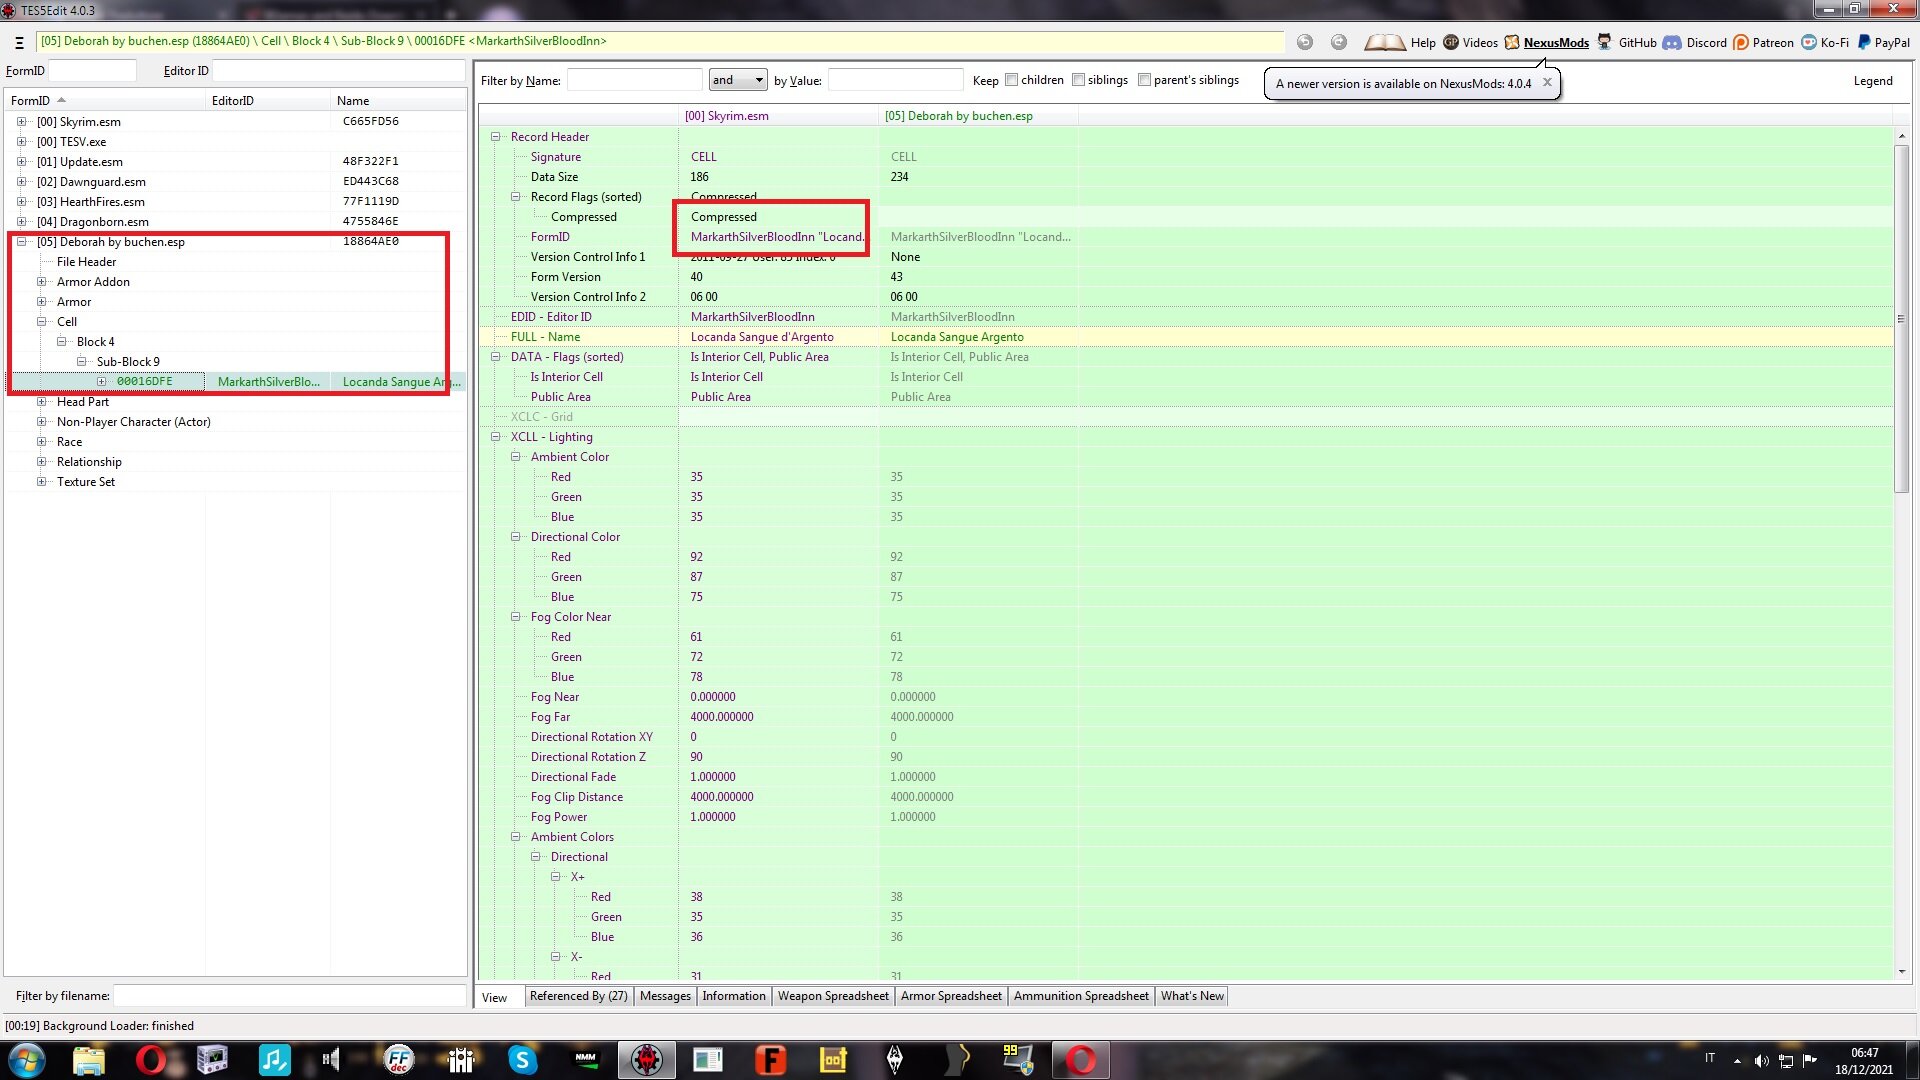Select the 00016DFE MarkarthSilverBloodInn record row
Image resolution: width=1920 pixels, height=1080 pixels.
point(236,381)
